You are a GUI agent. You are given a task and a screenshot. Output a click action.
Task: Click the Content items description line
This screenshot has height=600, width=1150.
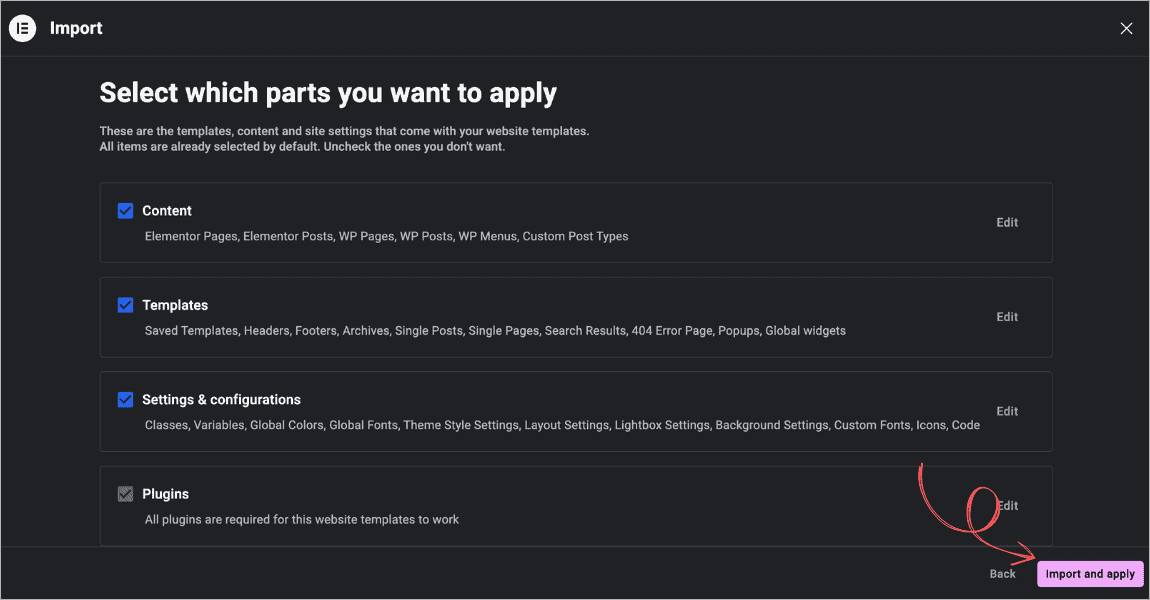pos(387,236)
